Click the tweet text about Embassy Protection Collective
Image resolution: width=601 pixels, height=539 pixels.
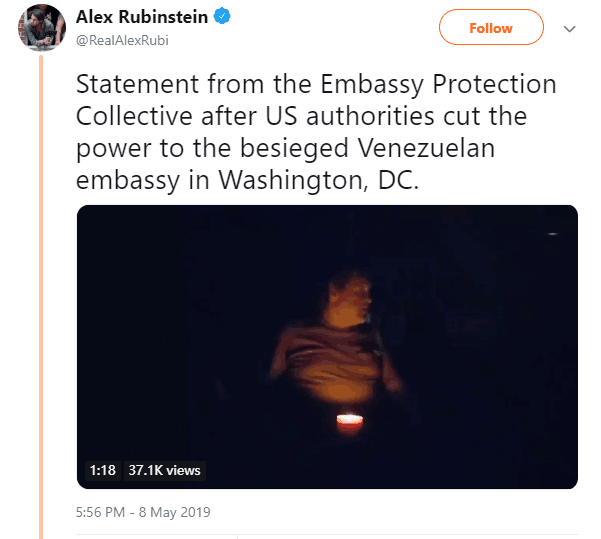[x=316, y=131]
